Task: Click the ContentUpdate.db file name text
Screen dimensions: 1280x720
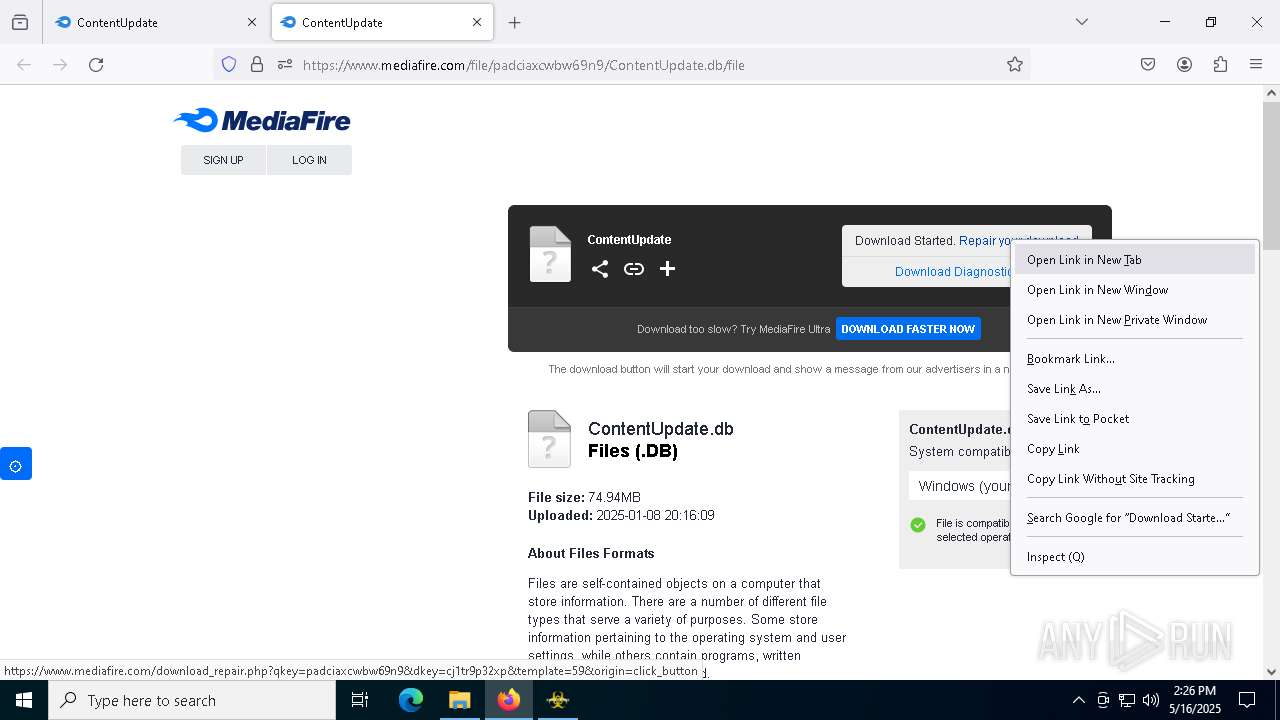Action: 661,429
